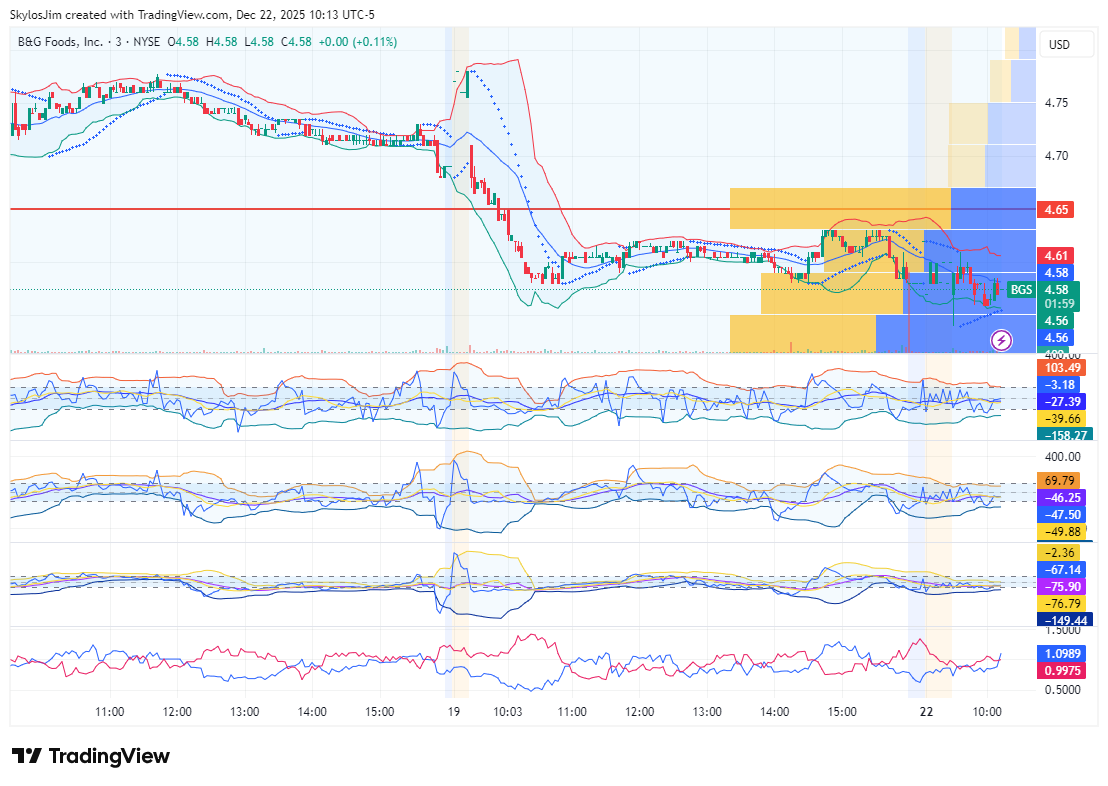Click the purple -75.90 indicator label
The width and height of the screenshot is (1108, 786).
(x=1059, y=587)
